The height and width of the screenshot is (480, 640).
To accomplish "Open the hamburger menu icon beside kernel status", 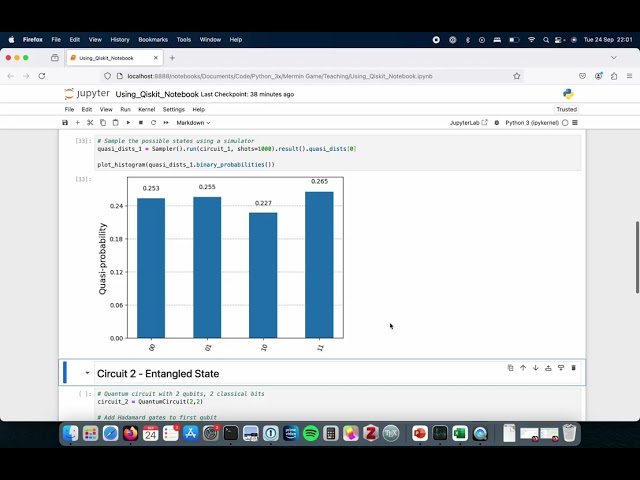I will point(575,122).
